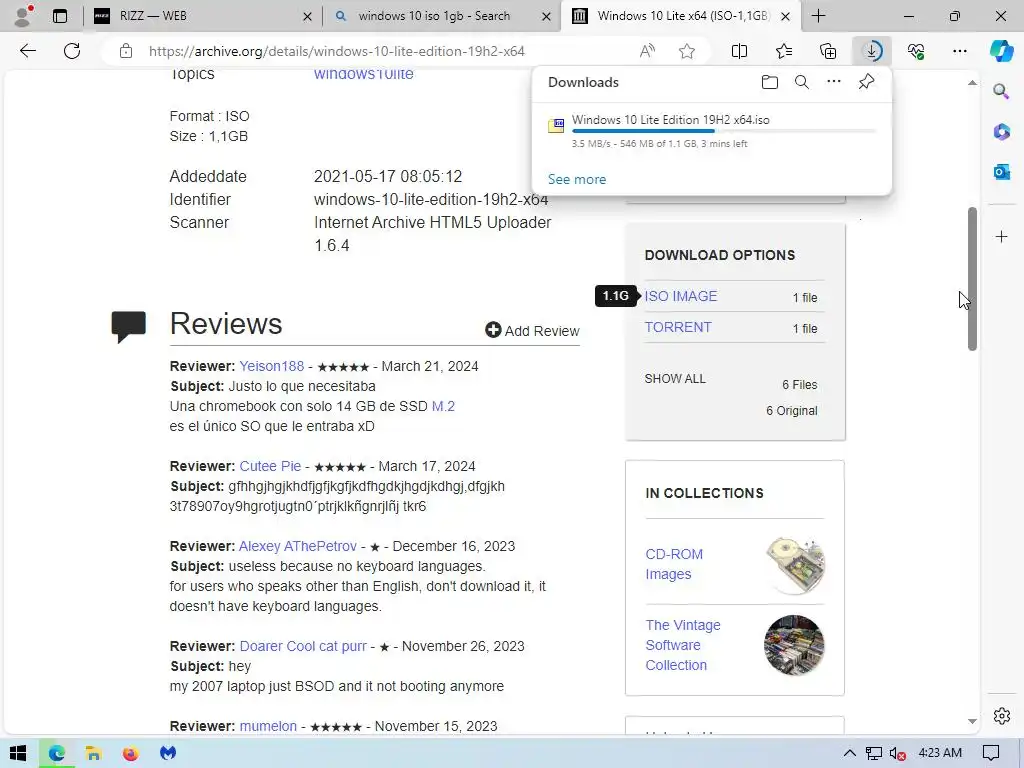
Task: Launch Firefox from the taskbar
Action: [x=131, y=753]
